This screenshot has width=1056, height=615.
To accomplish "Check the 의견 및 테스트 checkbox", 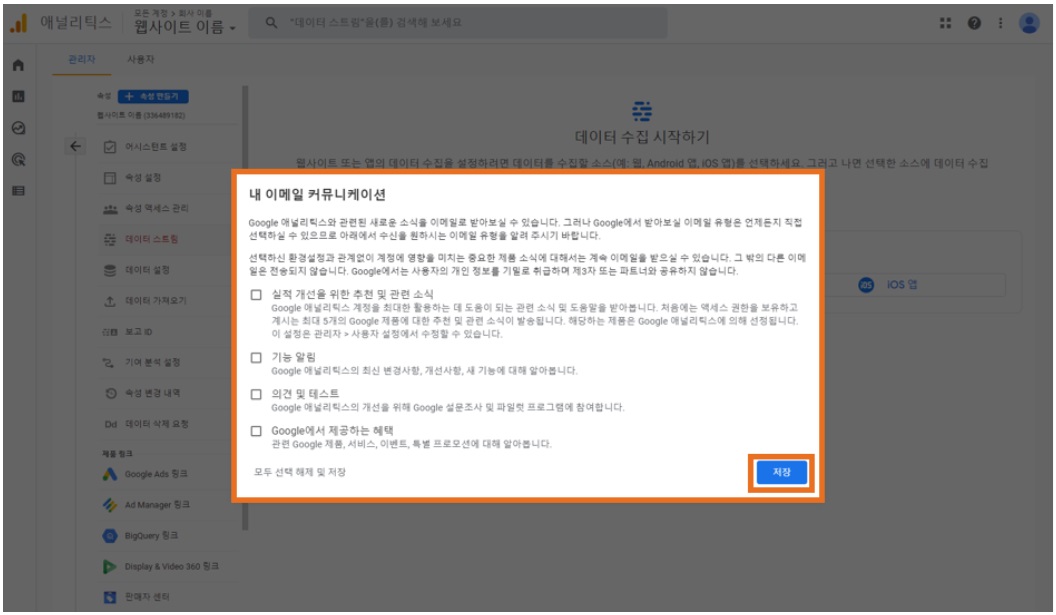I will [x=256, y=394].
